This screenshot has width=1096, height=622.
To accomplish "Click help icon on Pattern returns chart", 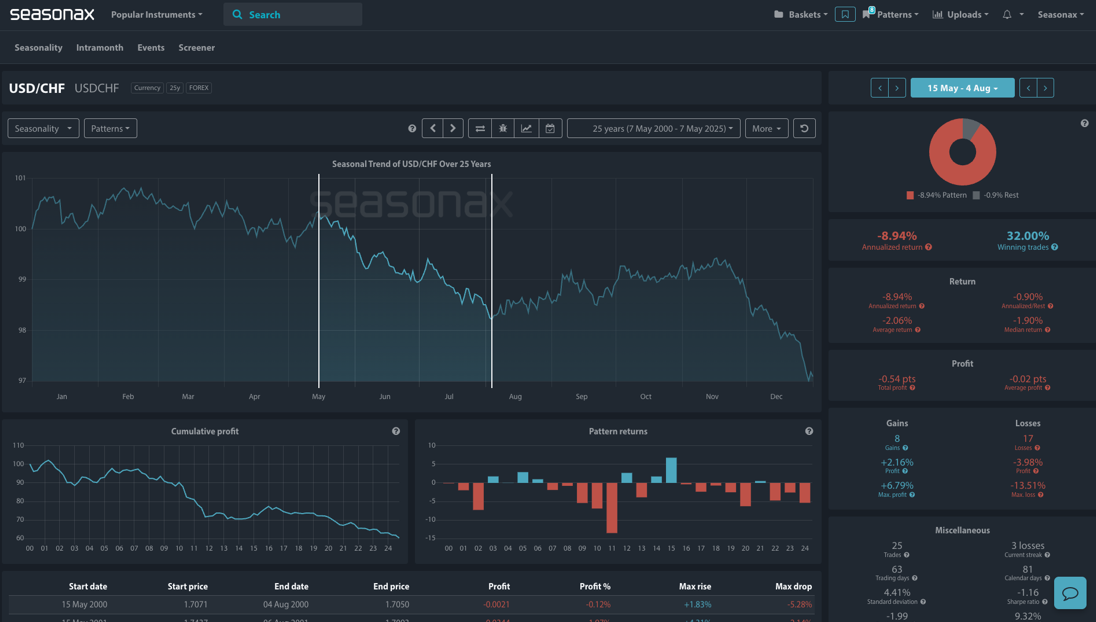I will pos(809,431).
